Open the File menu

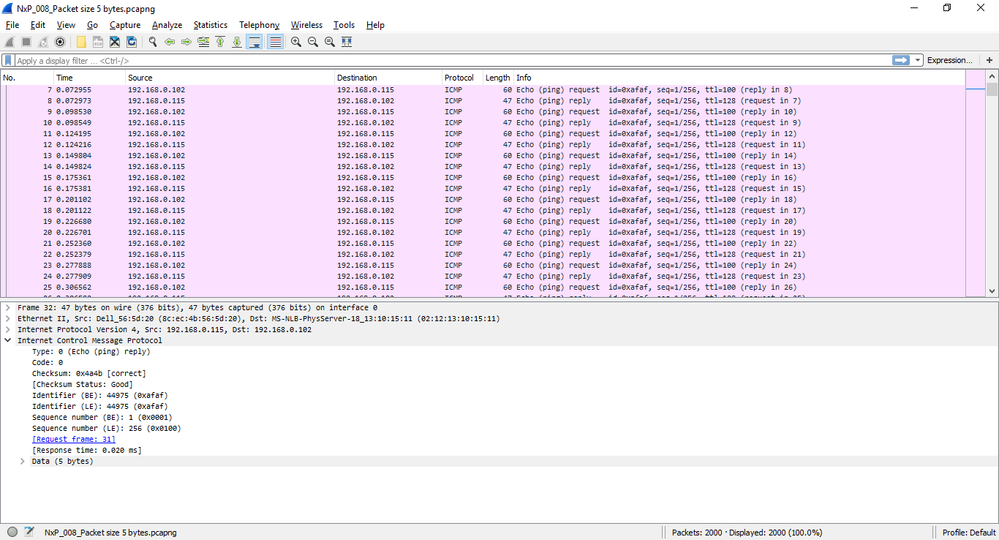click(12, 25)
